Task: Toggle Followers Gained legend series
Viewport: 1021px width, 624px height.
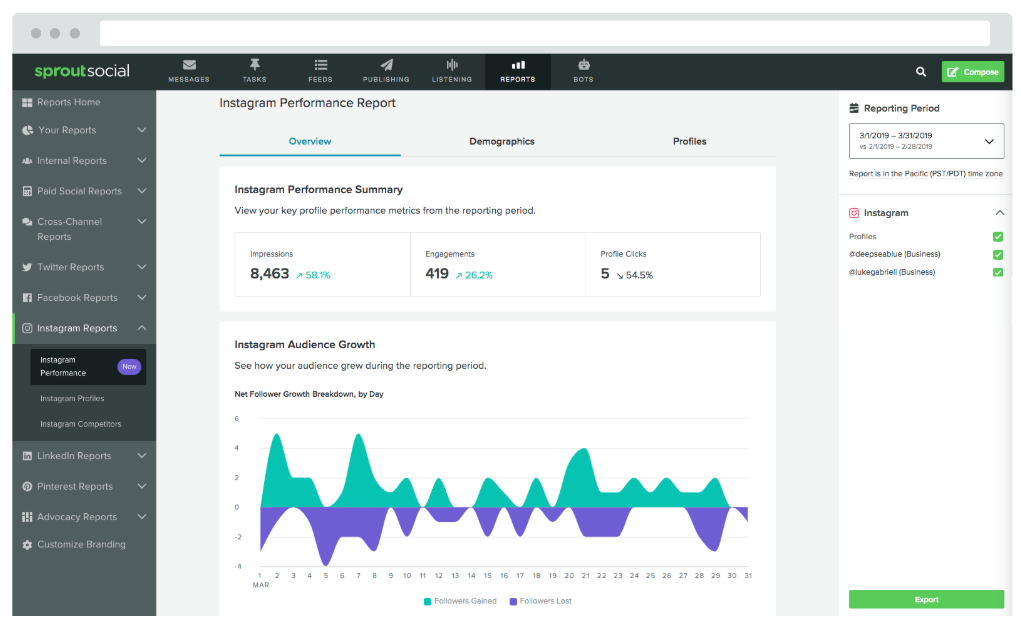Action: pos(460,601)
